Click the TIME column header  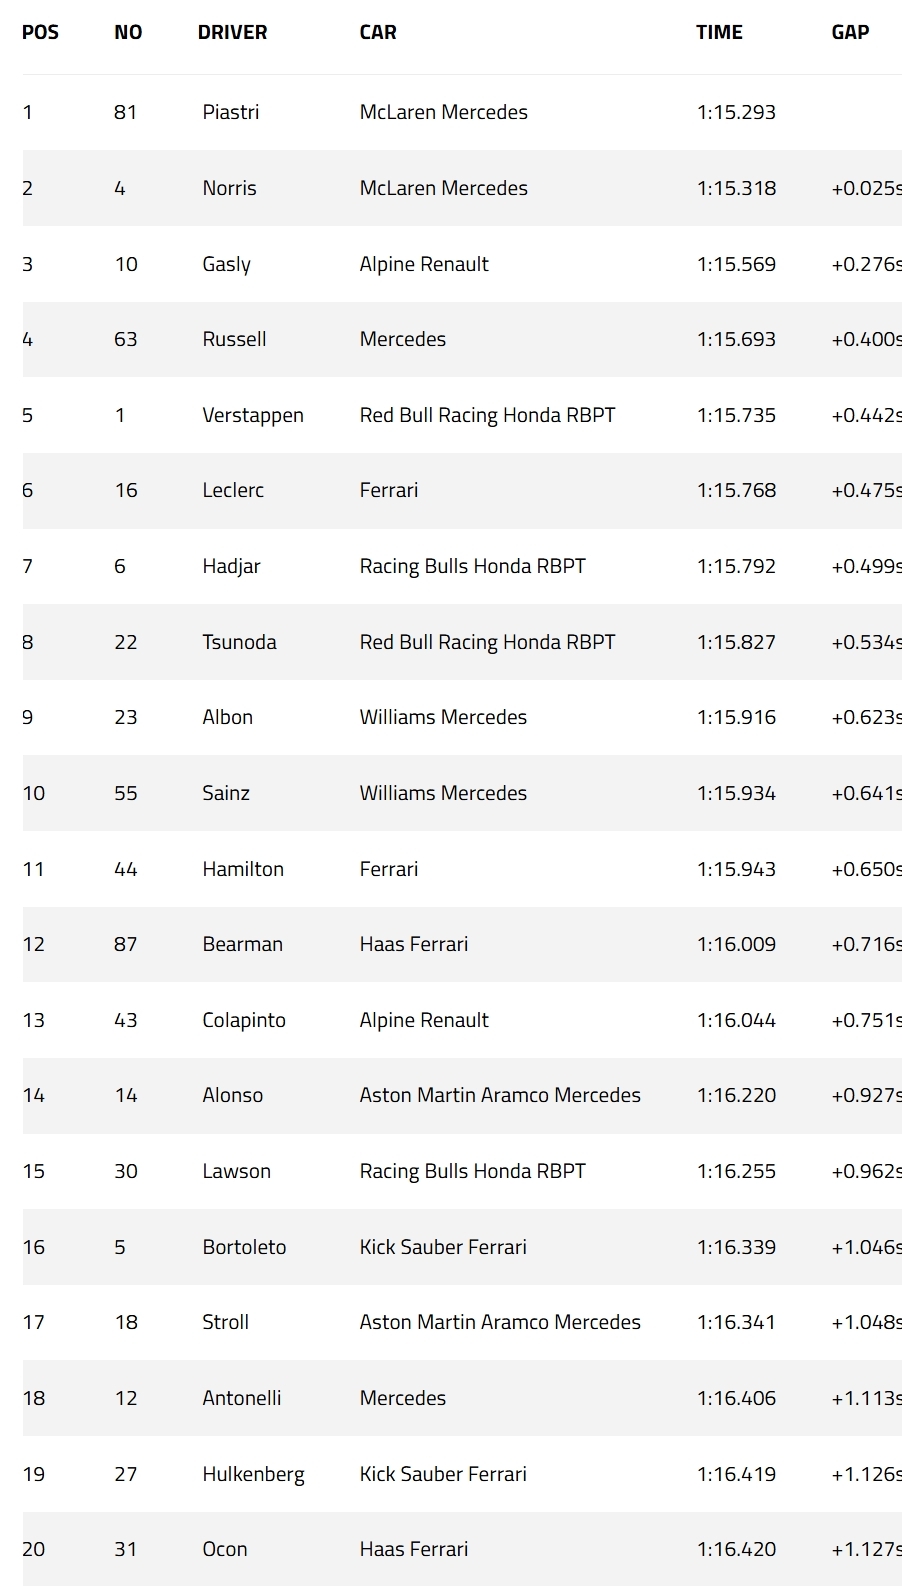tap(719, 32)
